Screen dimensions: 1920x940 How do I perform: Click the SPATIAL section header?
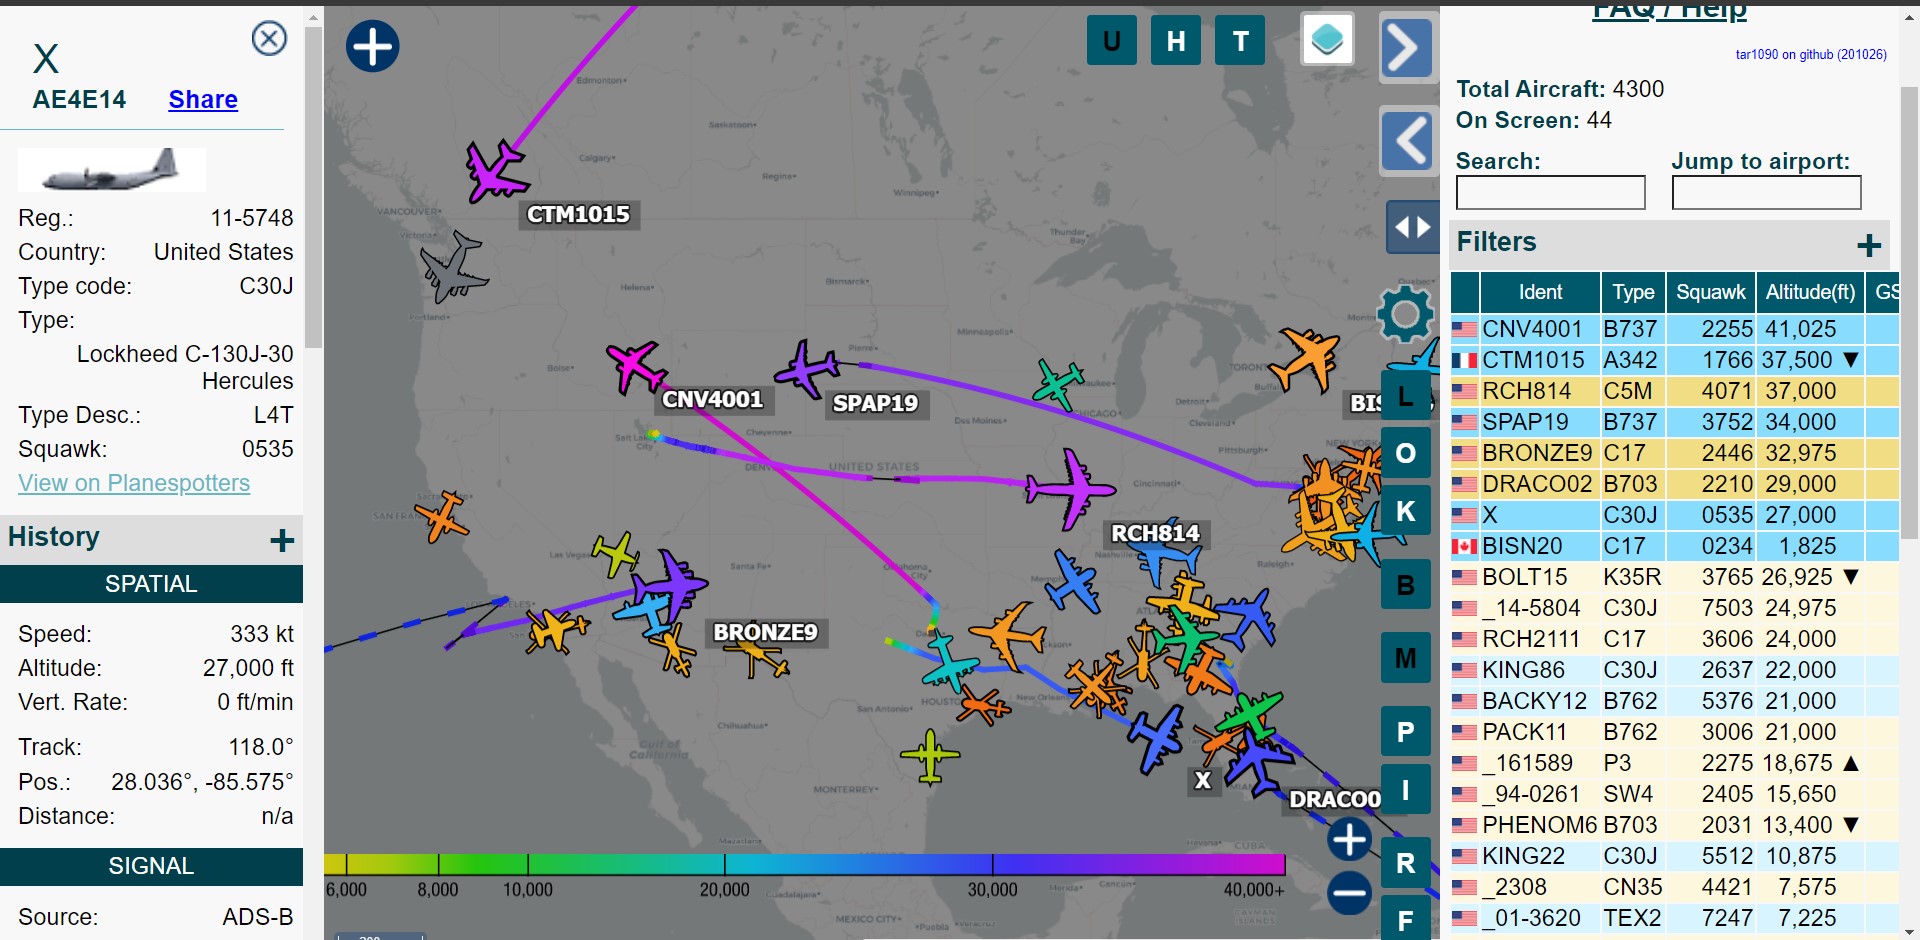pyautogui.click(x=151, y=584)
